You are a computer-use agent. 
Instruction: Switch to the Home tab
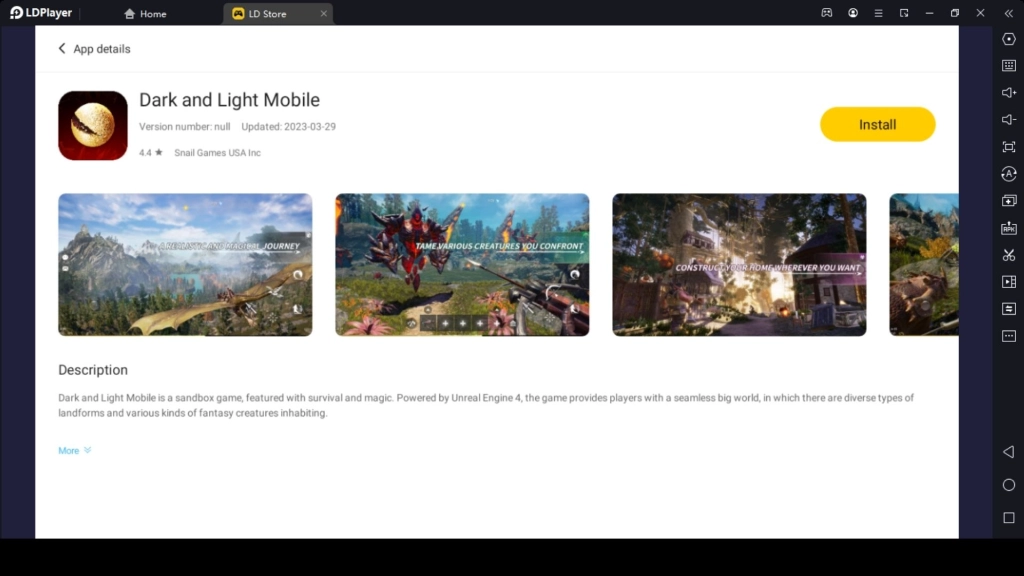pyautogui.click(x=145, y=13)
